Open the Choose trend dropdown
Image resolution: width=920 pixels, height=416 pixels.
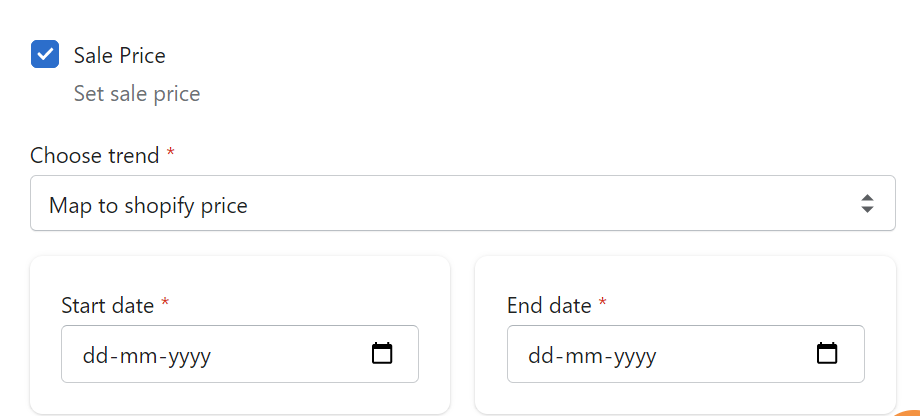(x=463, y=203)
